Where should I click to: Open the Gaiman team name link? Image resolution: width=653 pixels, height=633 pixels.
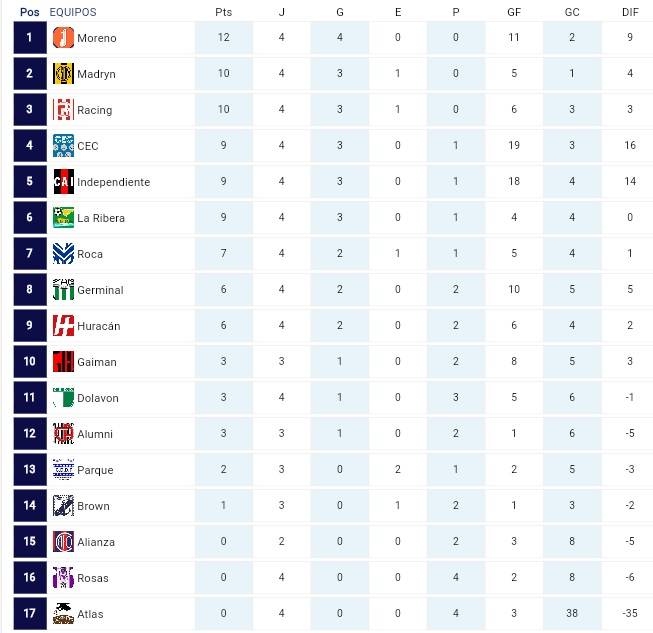pyautogui.click(x=97, y=362)
